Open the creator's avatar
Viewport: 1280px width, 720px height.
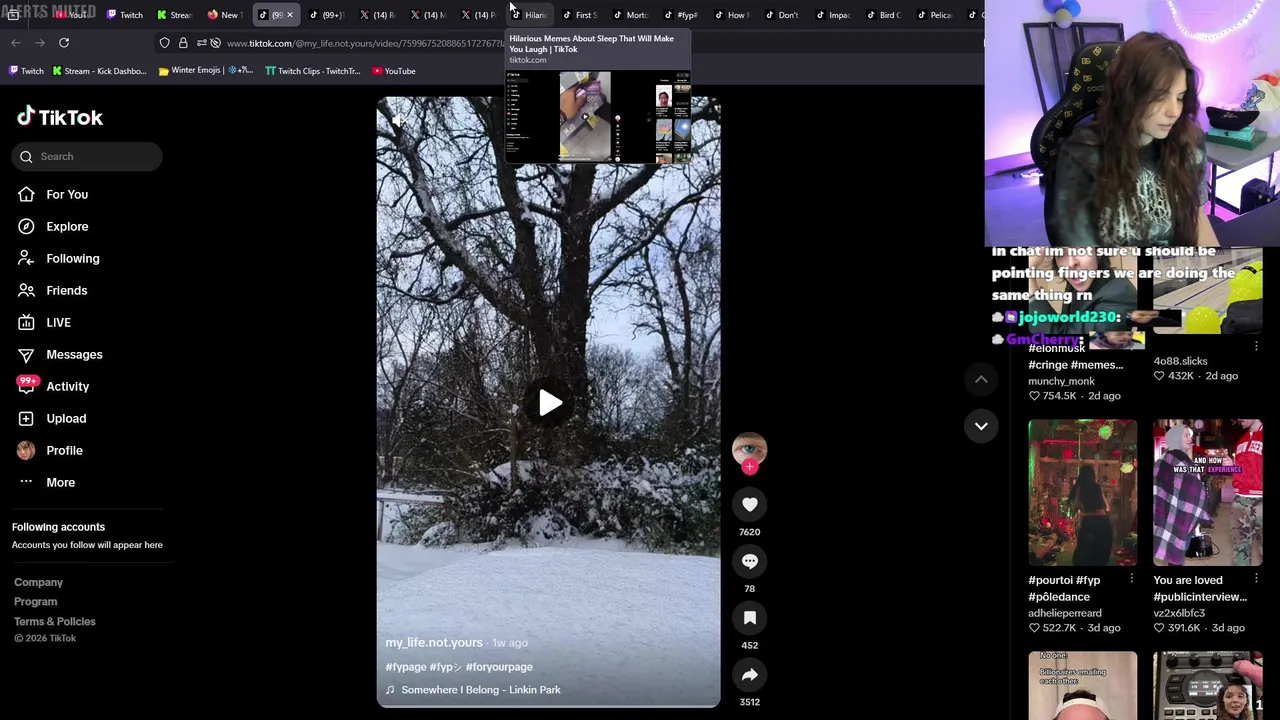coord(749,449)
